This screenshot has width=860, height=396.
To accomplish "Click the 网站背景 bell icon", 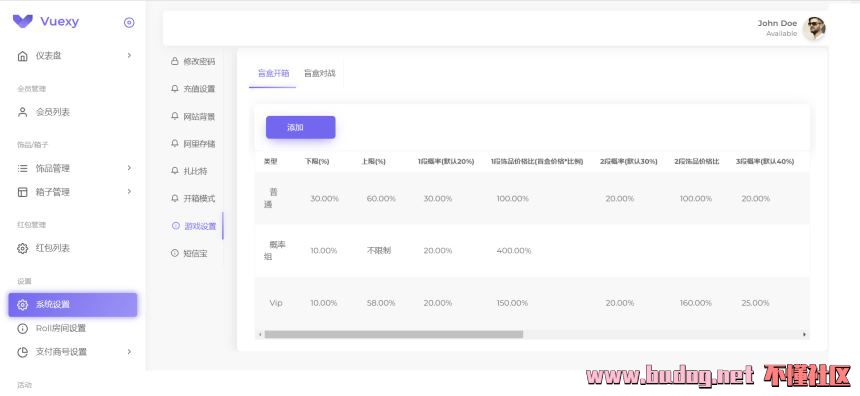I will (x=174, y=116).
